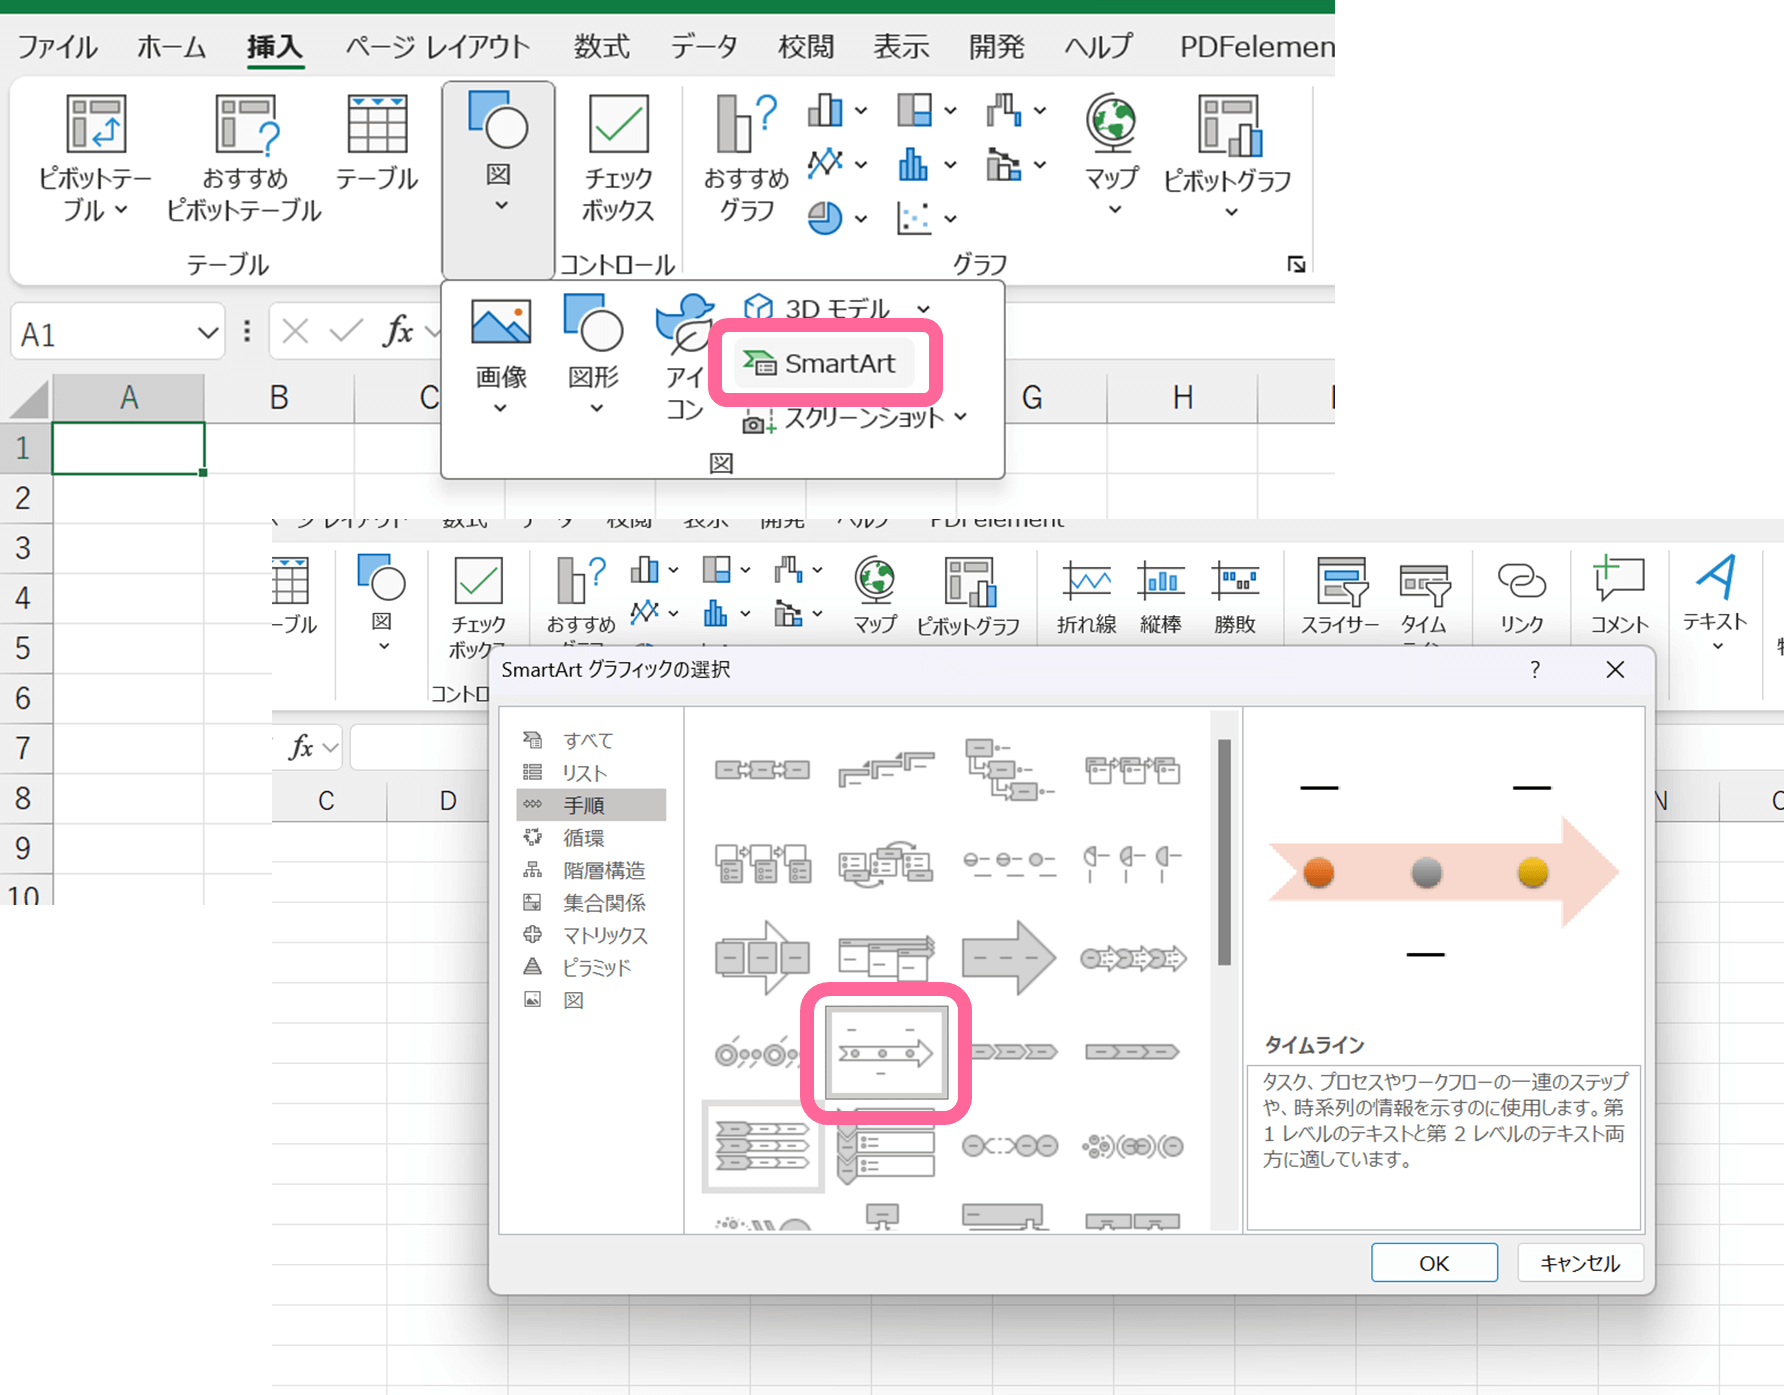The height and width of the screenshot is (1395, 1784).
Task: Click おすすめピボットテーブル in the top ribbon
Action: tap(244, 158)
